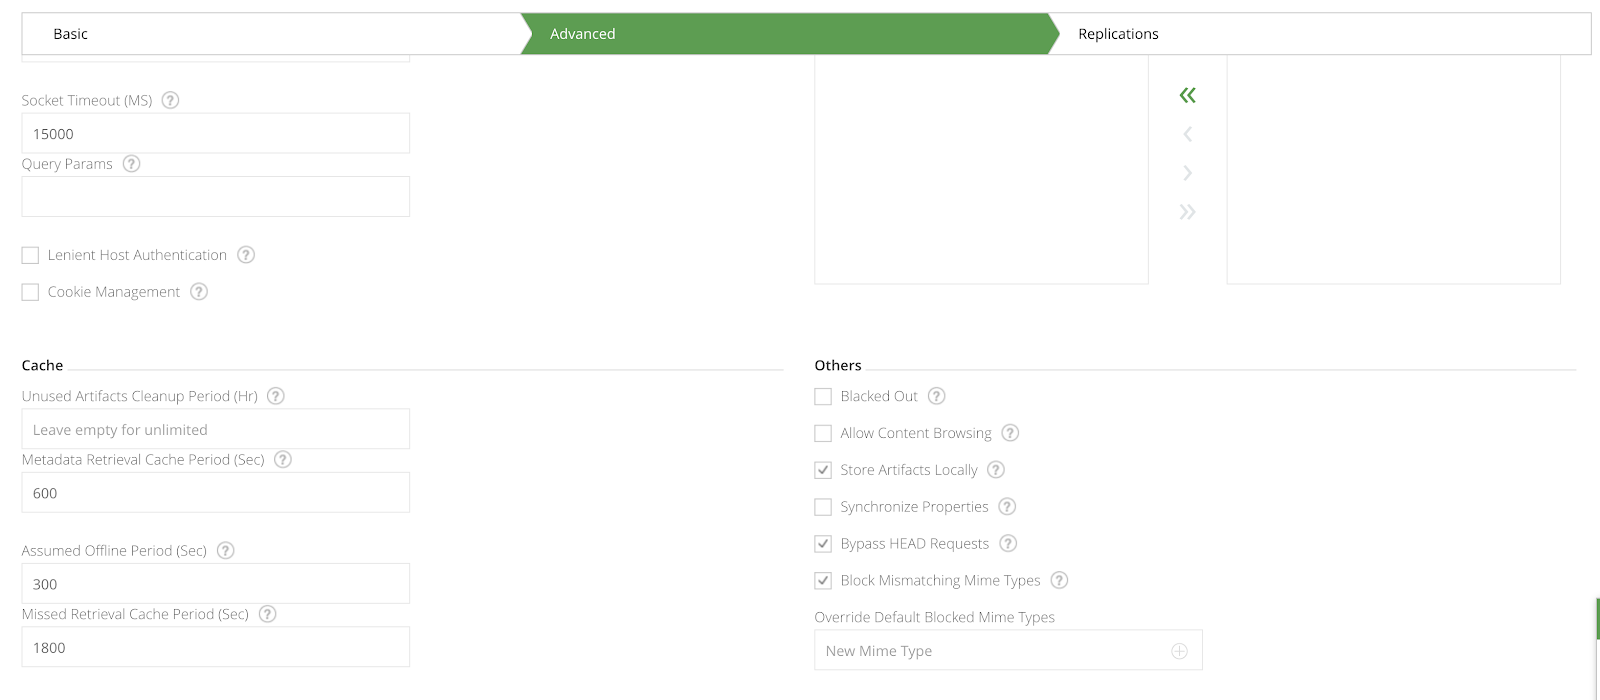
Task: Open help for Store Artifacts Locally
Action: coord(996,470)
